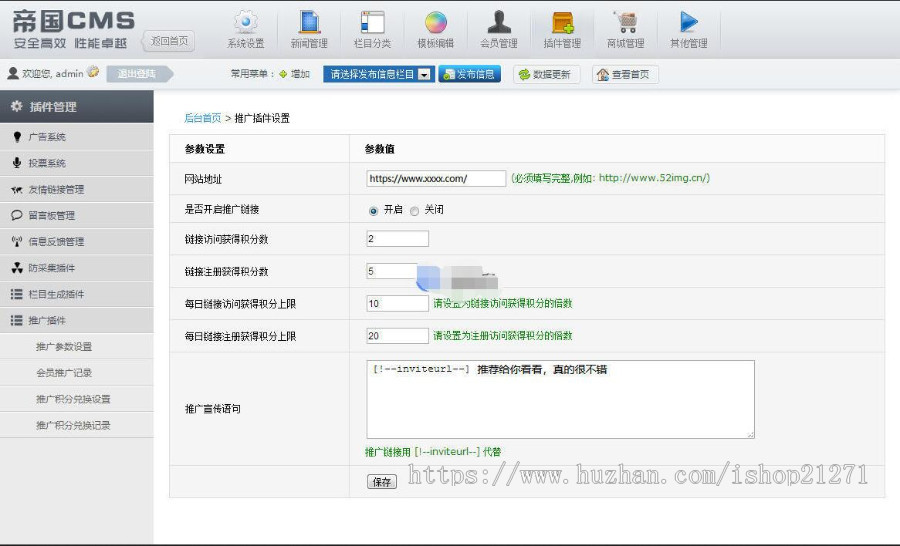
Task: Click inside the 推广宣传语句 textarea
Action: (x=560, y=400)
